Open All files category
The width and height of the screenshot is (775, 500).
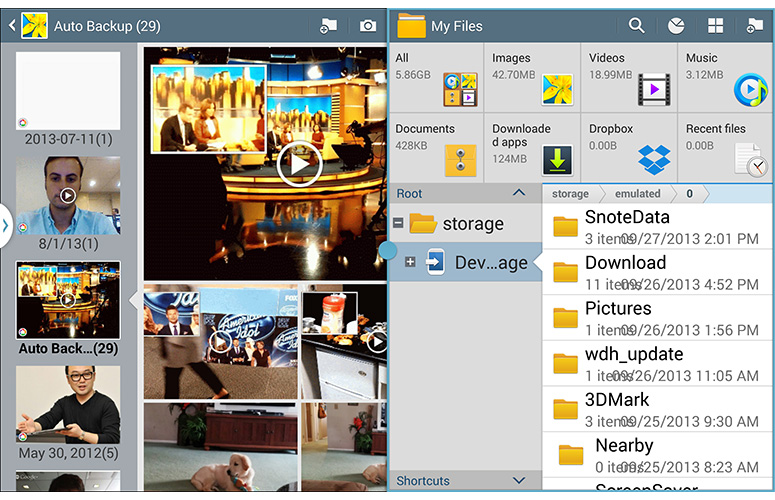click(x=436, y=78)
